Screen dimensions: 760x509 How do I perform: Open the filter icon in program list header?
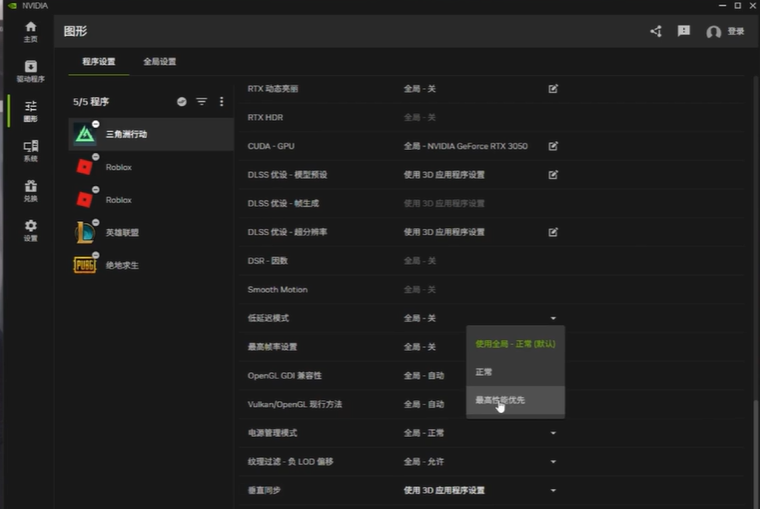202,101
